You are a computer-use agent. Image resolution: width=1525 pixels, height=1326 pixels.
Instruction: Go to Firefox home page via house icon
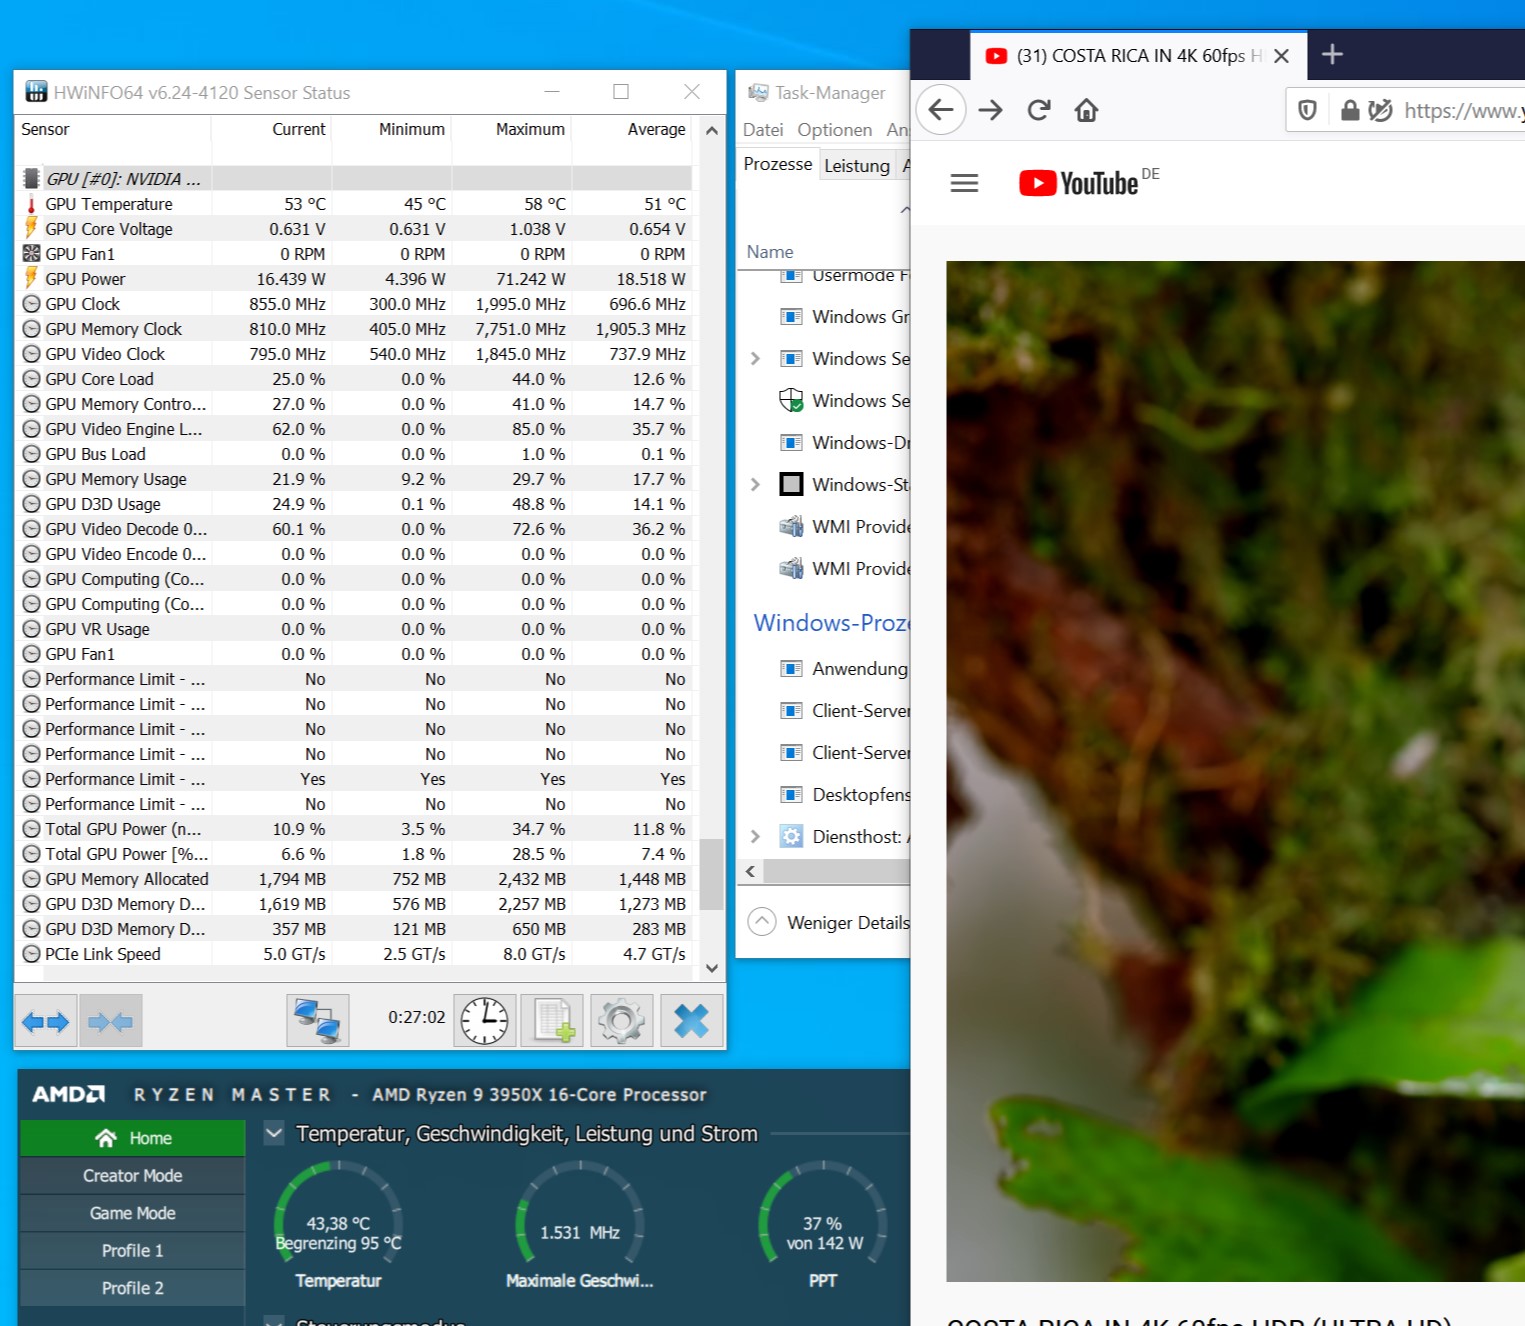[1086, 110]
